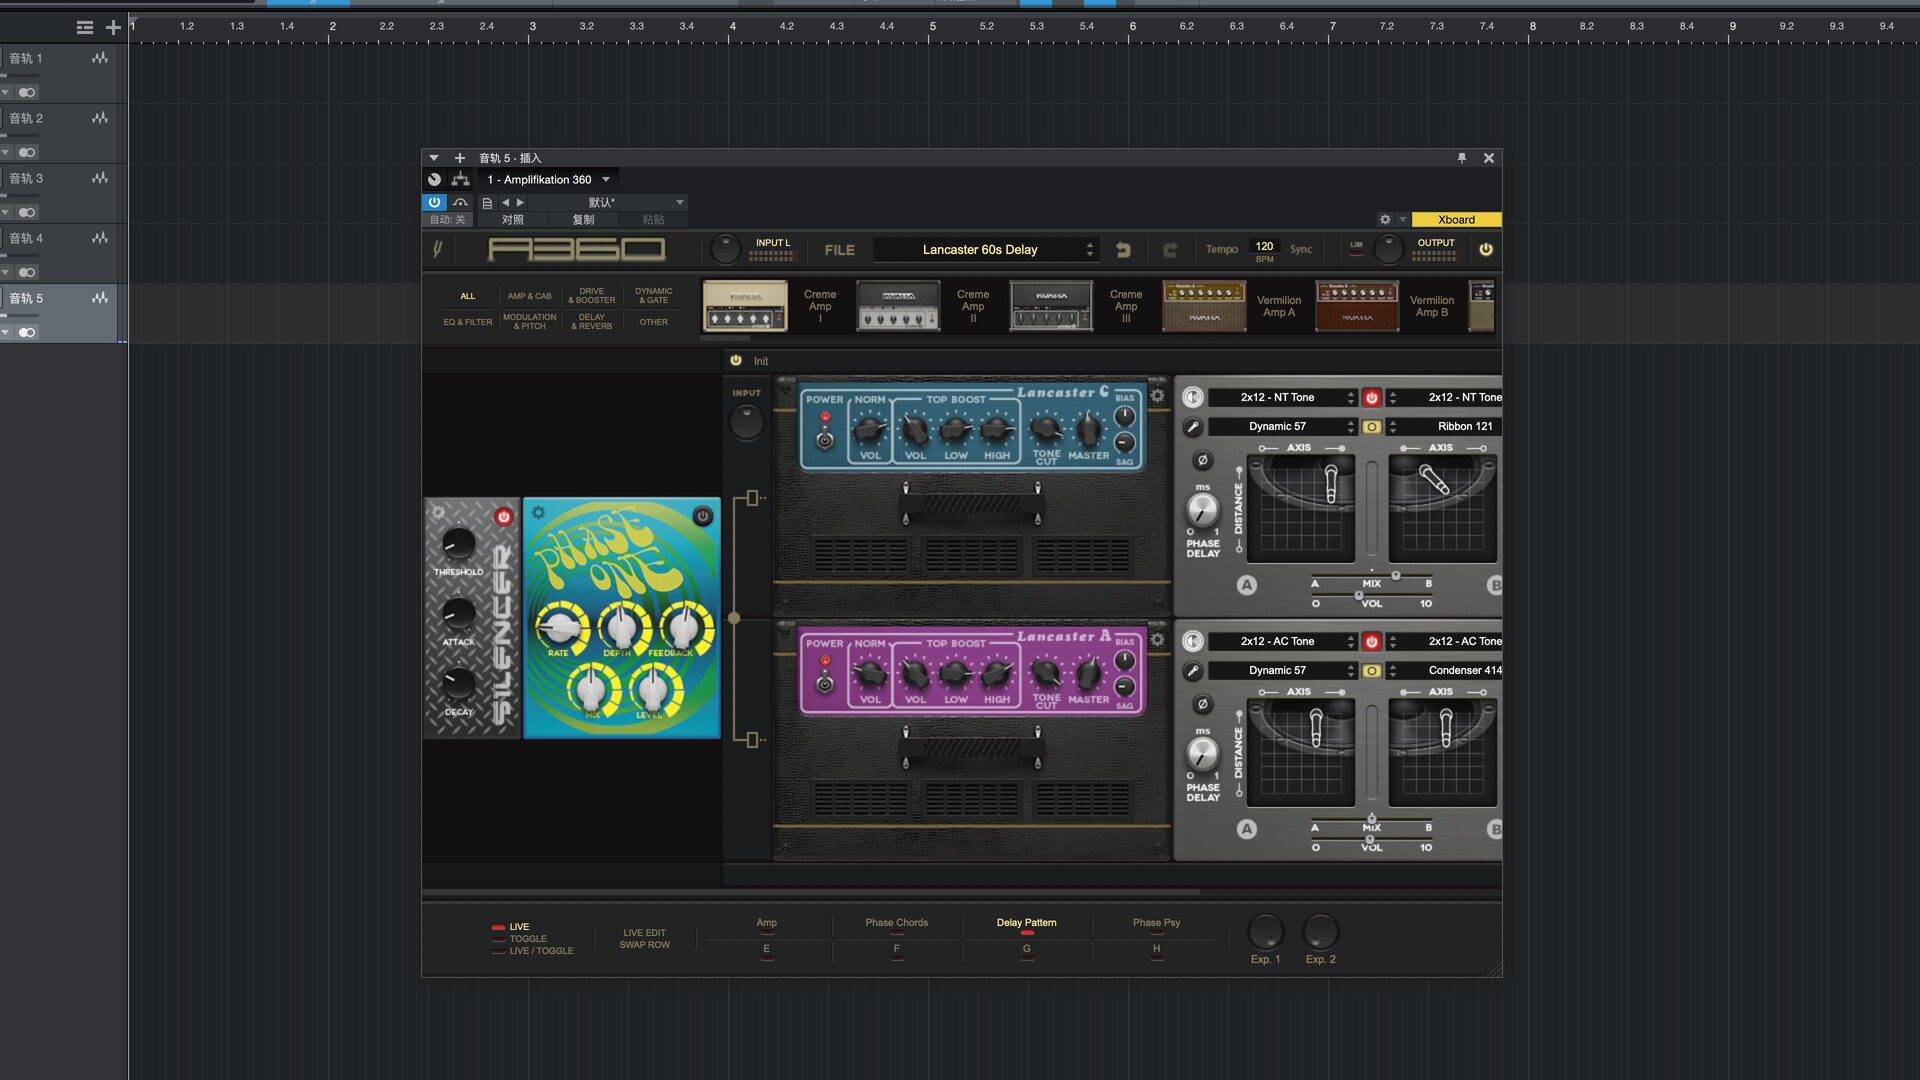The height and width of the screenshot is (1080, 1920).
Task: Select DELAY & REVERB category
Action: point(592,322)
